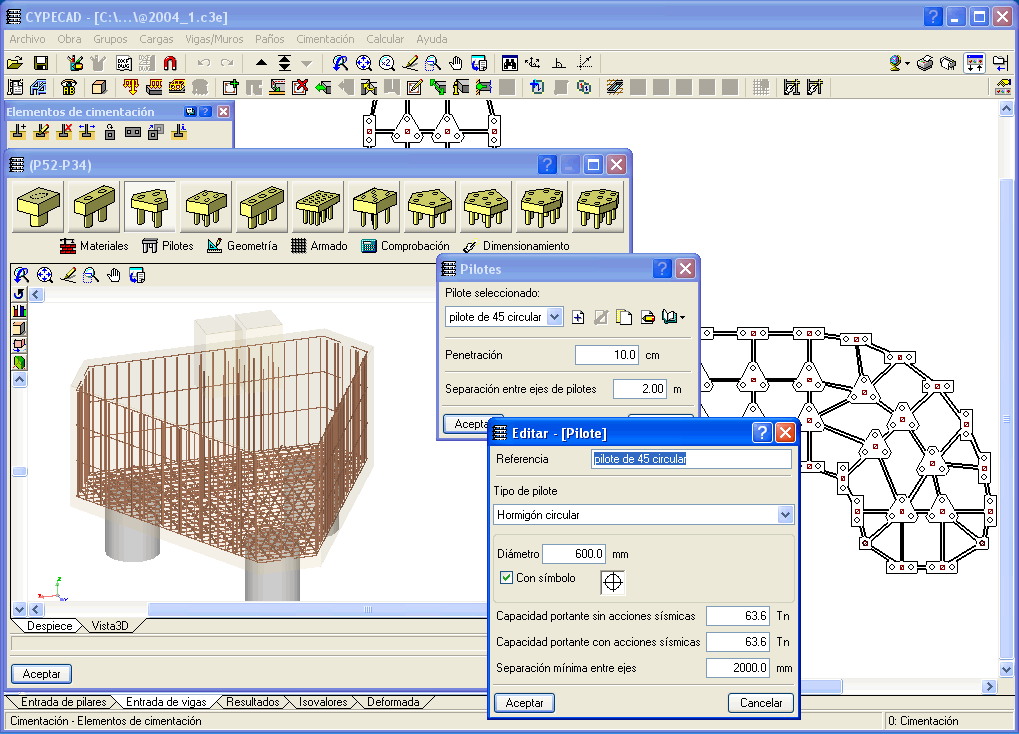Viewport: 1019px width, 734px height.
Task: Click the 3D box view icon in second toolbar
Action: click(x=99, y=87)
